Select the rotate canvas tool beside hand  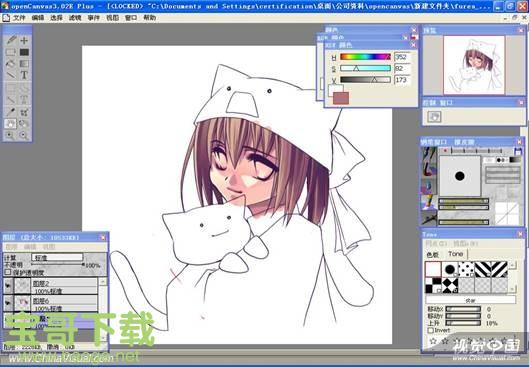[x=24, y=124]
